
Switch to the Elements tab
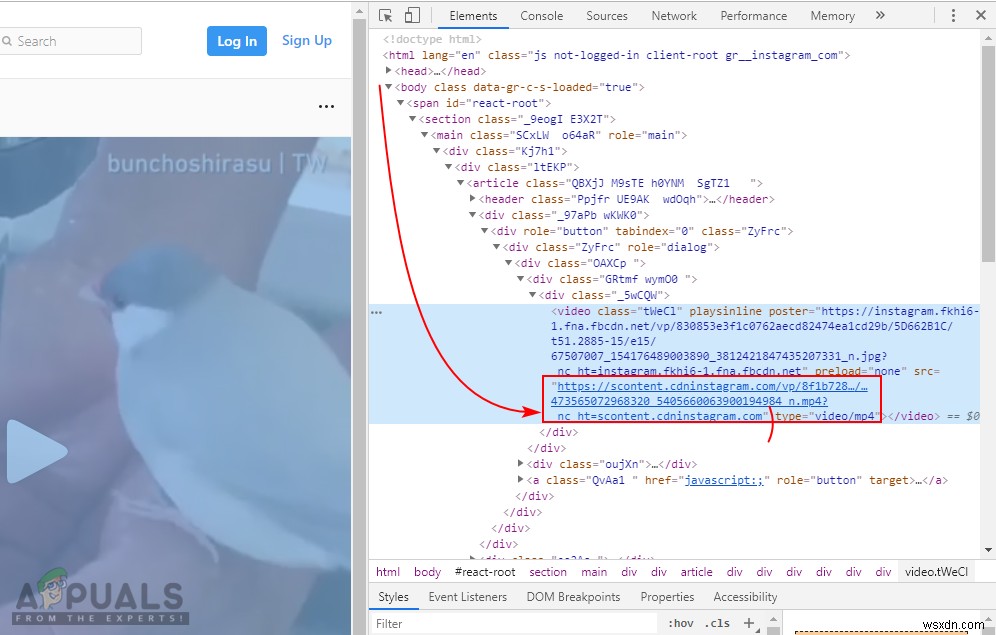click(x=473, y=16)
